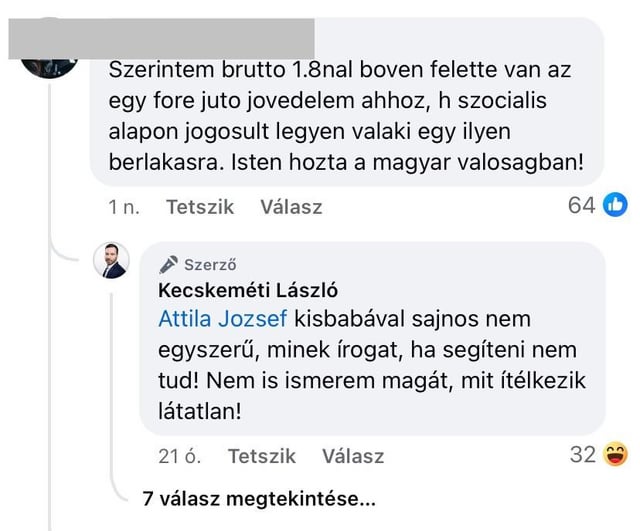Image resolution: width=640 pixels, height=531 pixels.
Task: Click the laughing emoji reaction icon
Action: pyautogui.click(x=616, y=454)
